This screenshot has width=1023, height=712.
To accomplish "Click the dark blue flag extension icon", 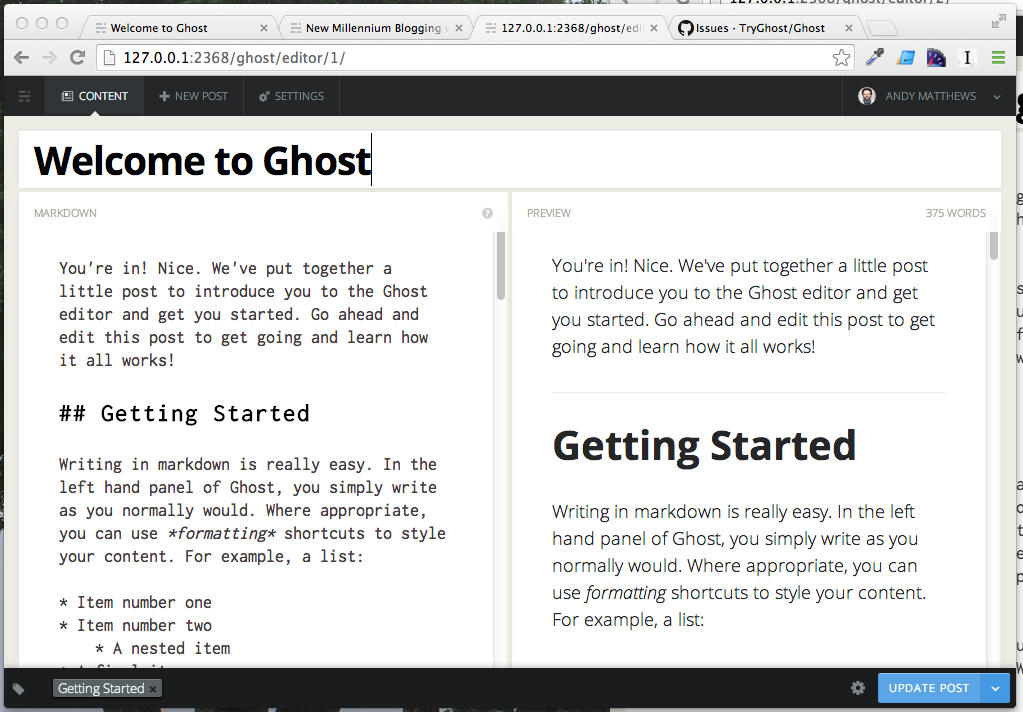I will coord(936,57).
